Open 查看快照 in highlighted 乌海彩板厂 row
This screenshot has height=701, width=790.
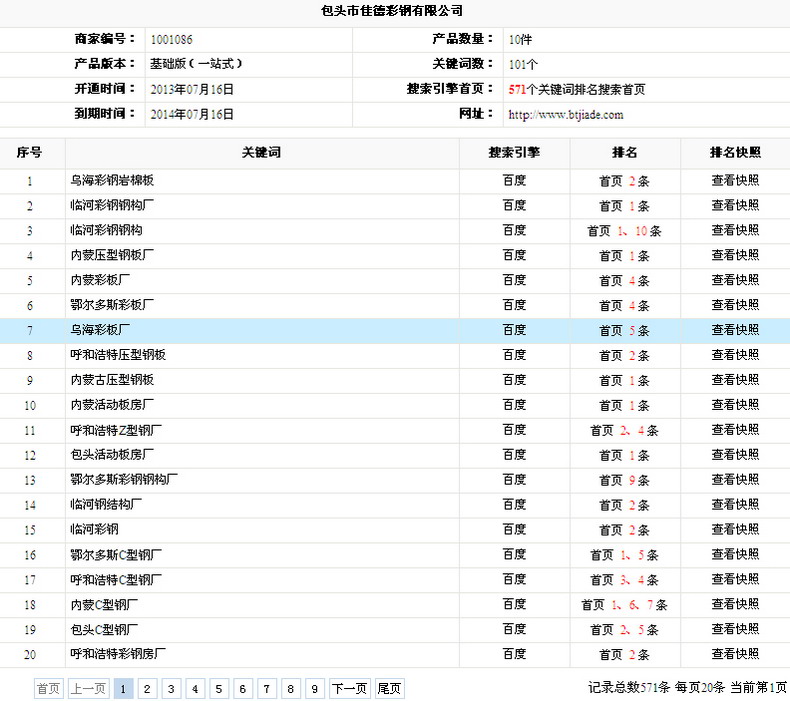[x=735, y=330]
